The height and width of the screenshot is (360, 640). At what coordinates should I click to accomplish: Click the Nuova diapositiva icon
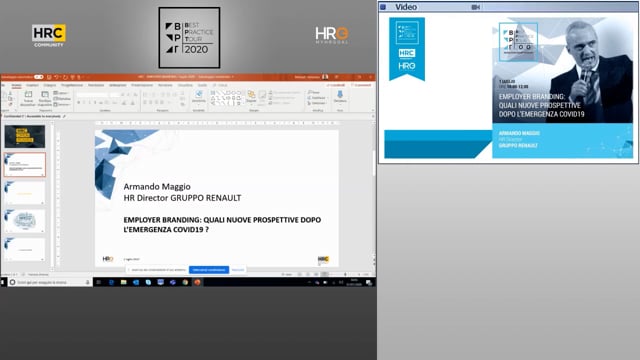[28, 99]
